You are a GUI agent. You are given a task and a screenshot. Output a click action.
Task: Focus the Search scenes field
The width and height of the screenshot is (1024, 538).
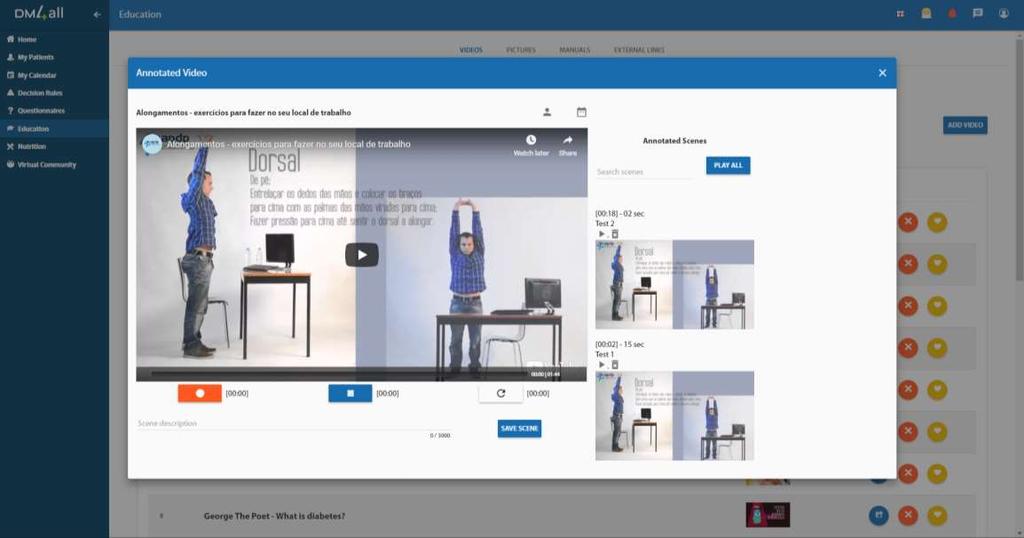click(x=643, y=172)
